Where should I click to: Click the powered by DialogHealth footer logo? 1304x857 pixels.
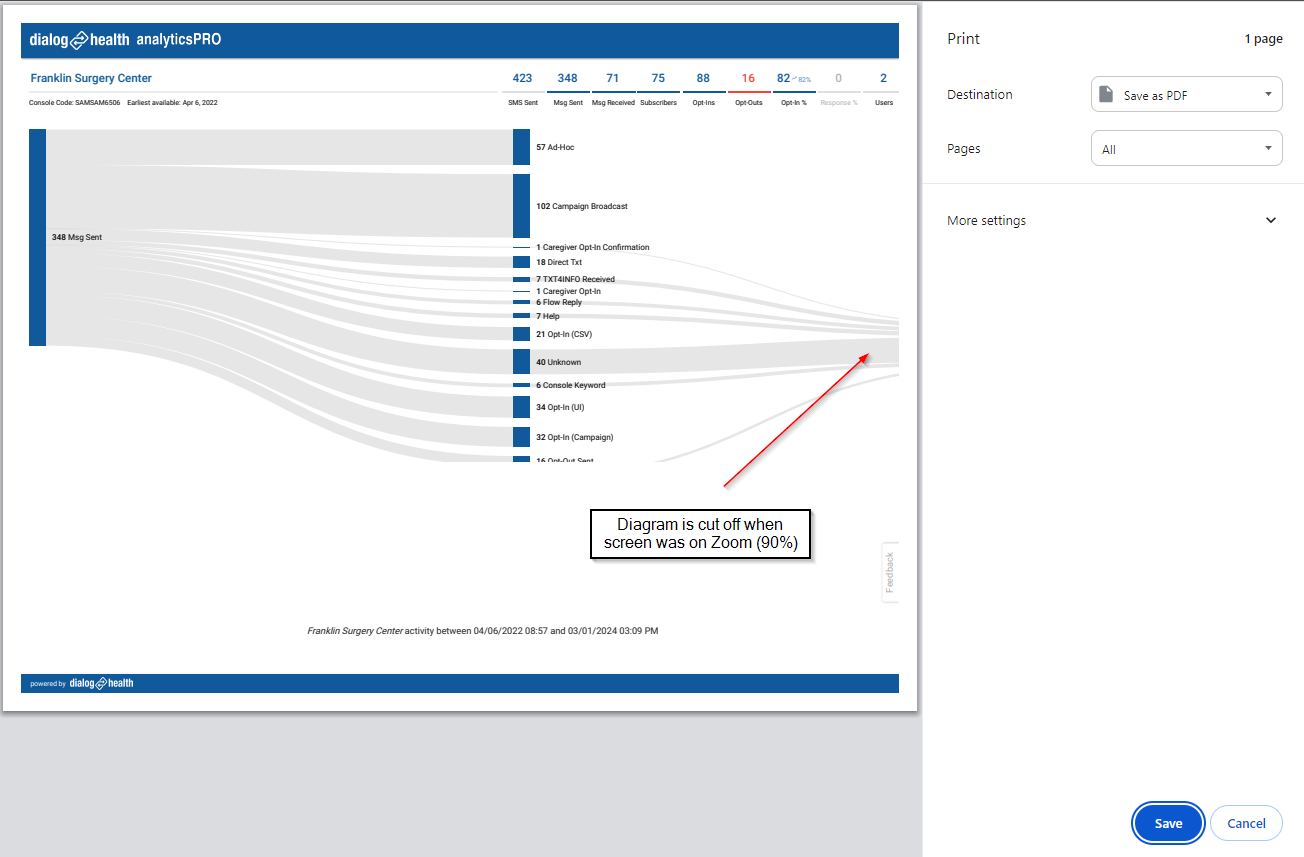(82, 683)
